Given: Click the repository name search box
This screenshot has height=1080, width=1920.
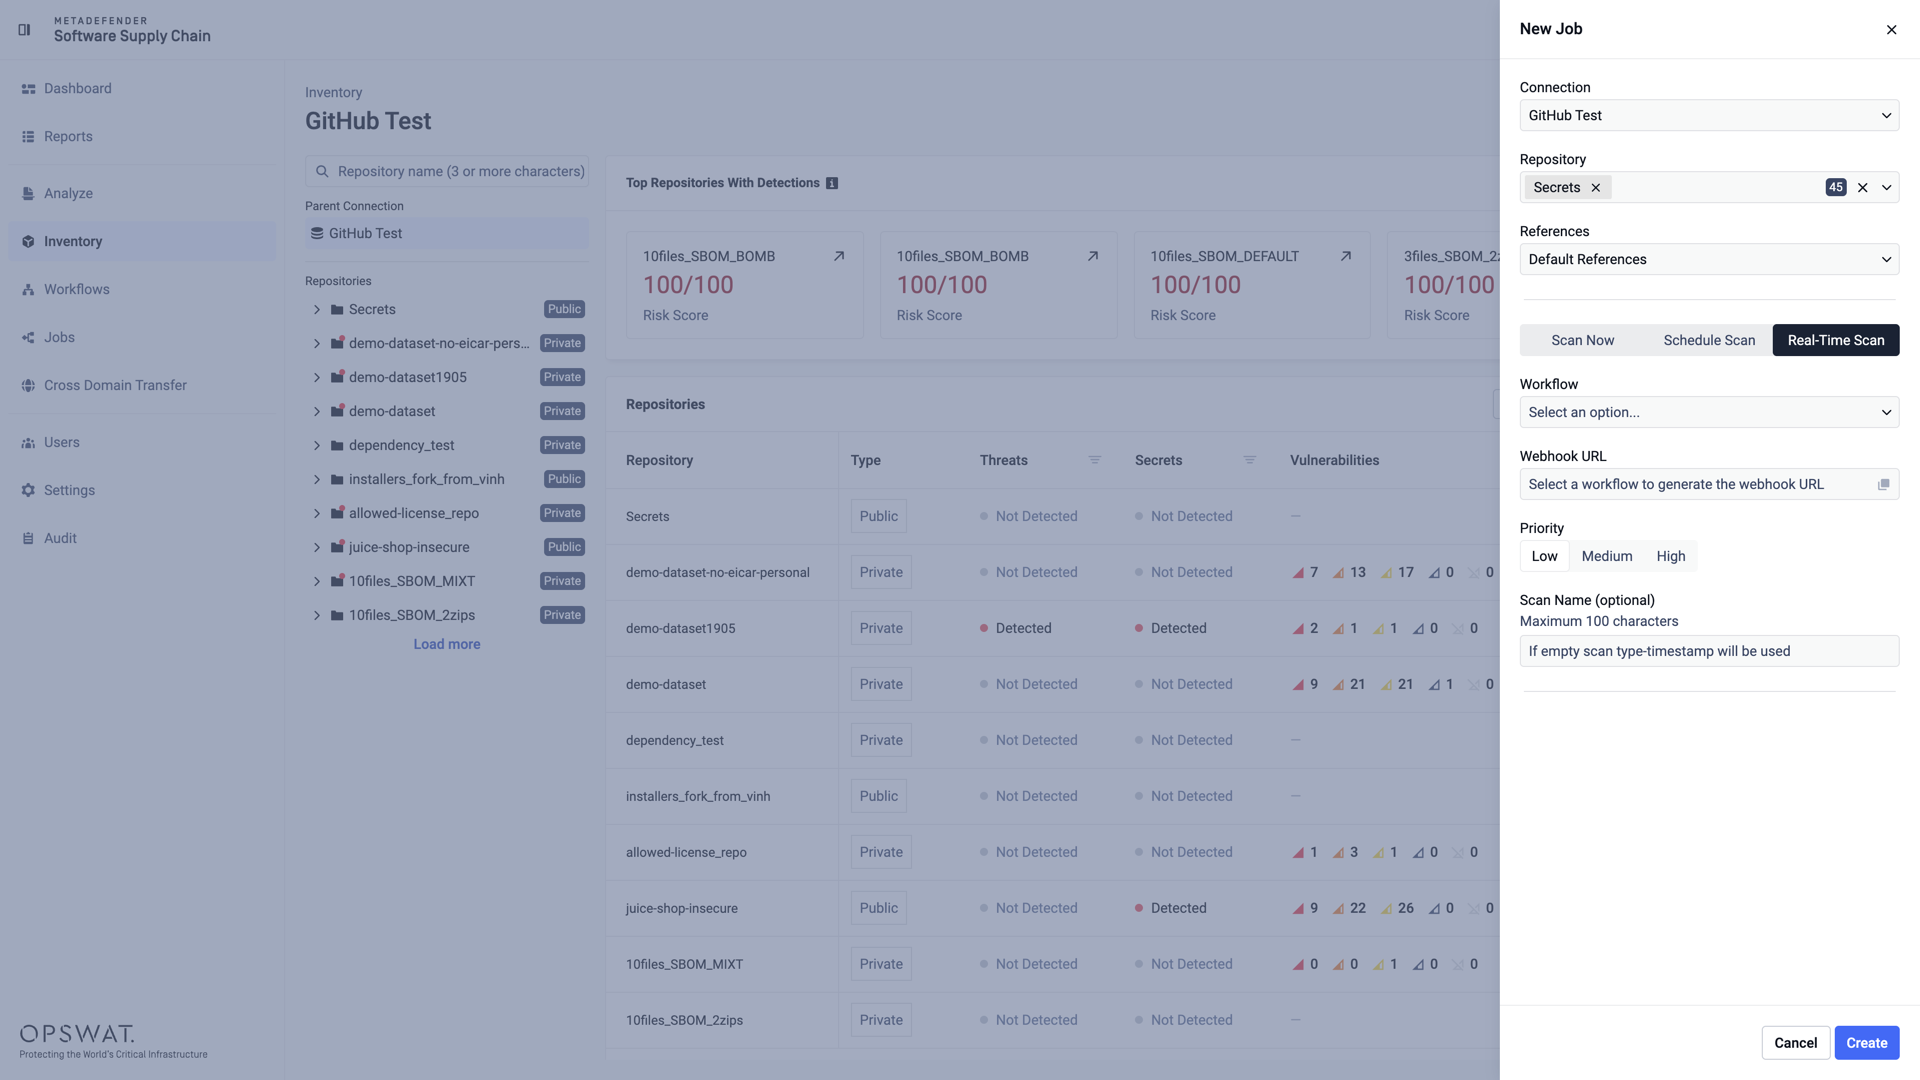Looking at the screenshot, I should pyautogui.click(x=447, y=171).
